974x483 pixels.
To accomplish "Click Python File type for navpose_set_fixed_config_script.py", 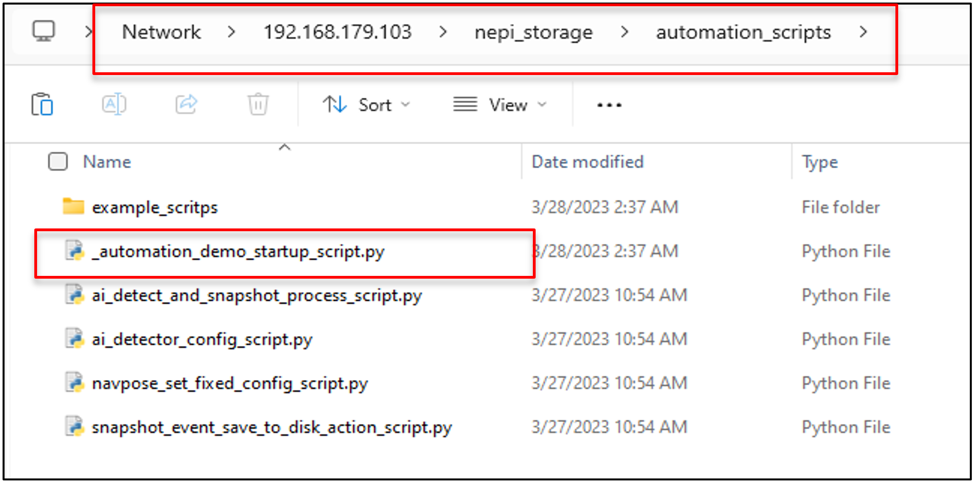I will click(x=846, y=384).
